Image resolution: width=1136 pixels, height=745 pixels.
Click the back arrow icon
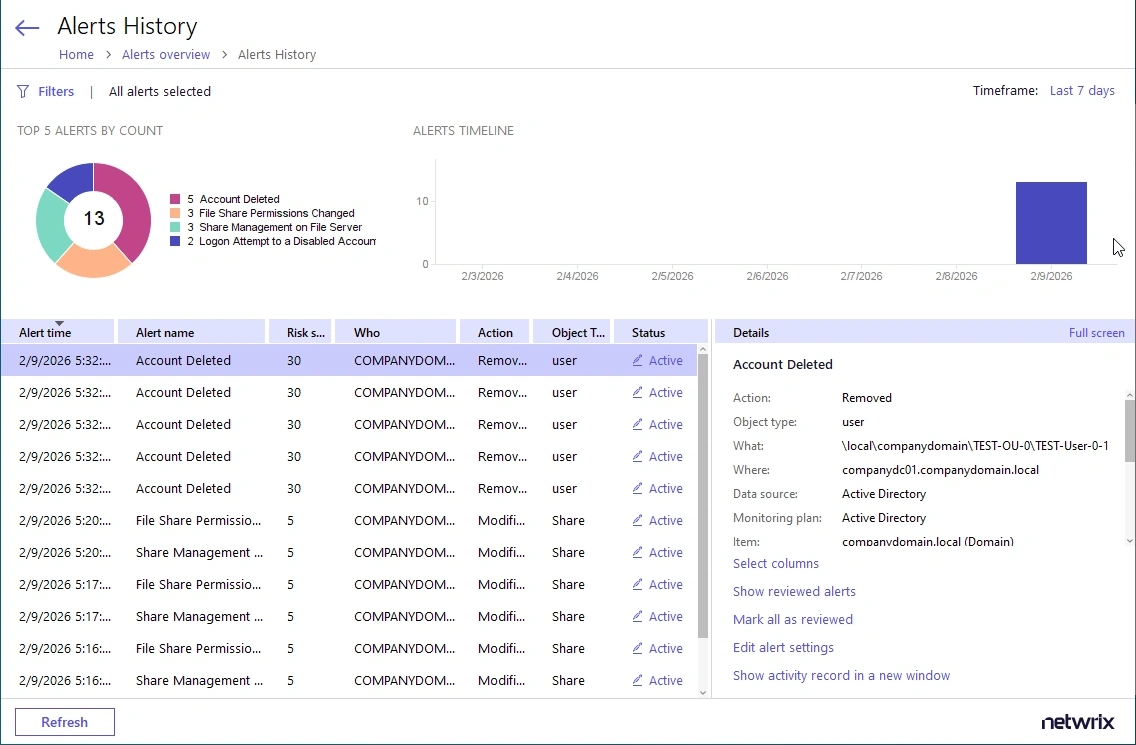coord(27,28)
